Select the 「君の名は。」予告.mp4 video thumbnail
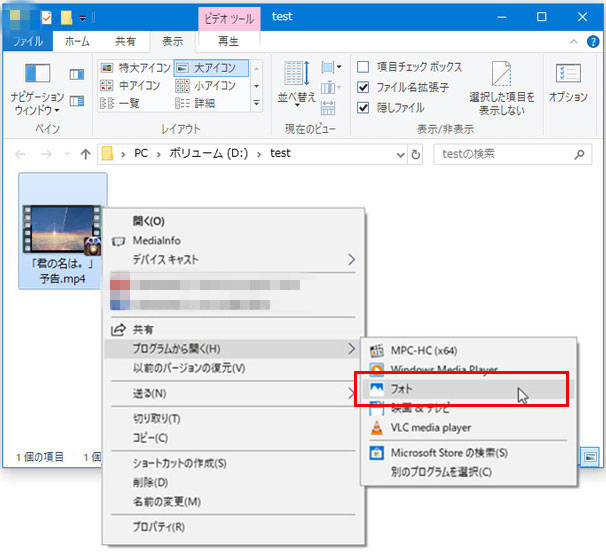 [x=63, y=231]
